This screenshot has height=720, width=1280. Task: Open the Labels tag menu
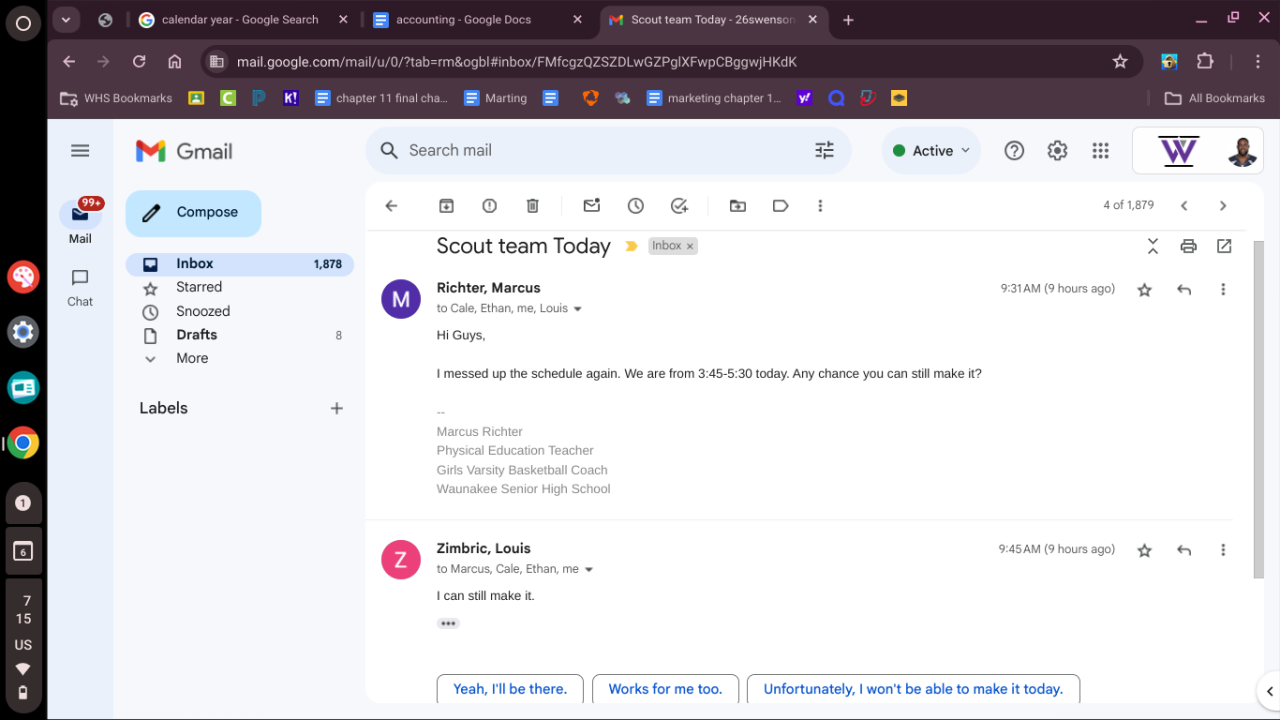(x=781, y=206)
